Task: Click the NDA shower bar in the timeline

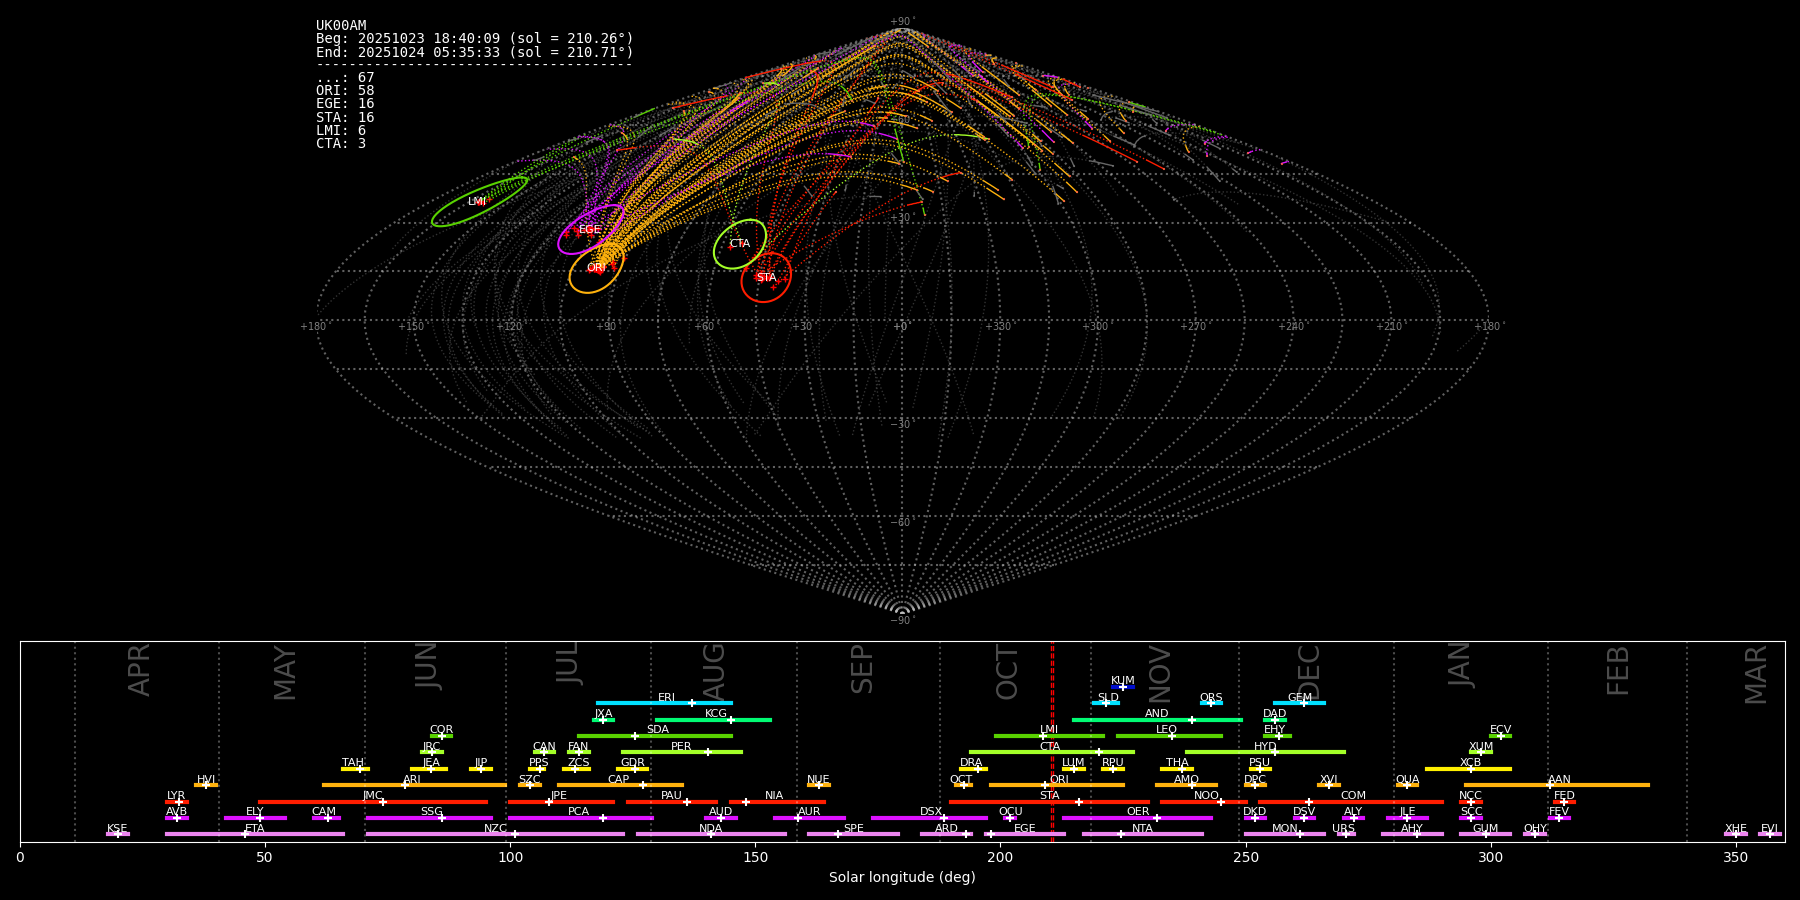Action: 711,834
